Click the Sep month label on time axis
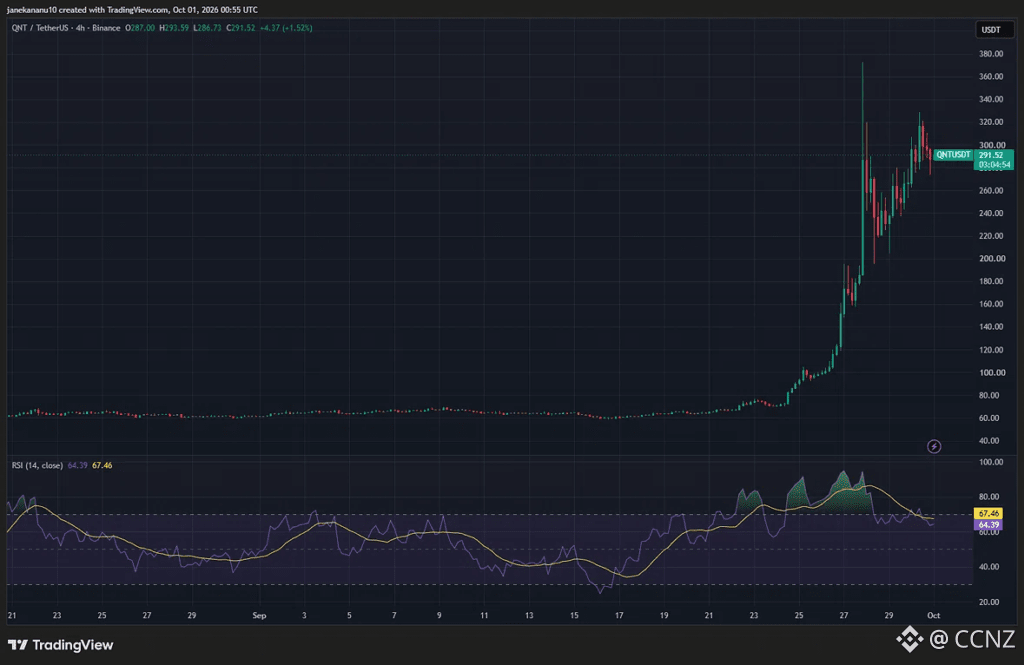 (x=259, y=615)
